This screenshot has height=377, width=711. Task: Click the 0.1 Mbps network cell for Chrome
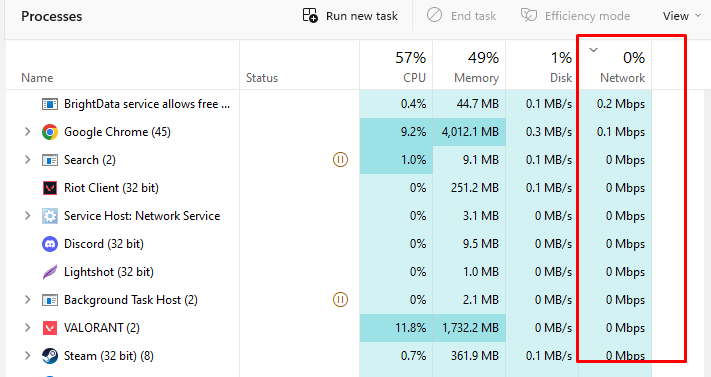coord(615,132)
